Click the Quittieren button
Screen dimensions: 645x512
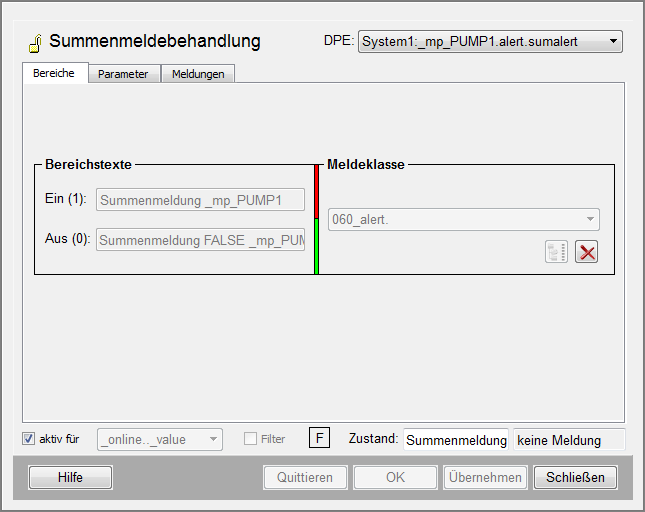click(x=305, y=477)
